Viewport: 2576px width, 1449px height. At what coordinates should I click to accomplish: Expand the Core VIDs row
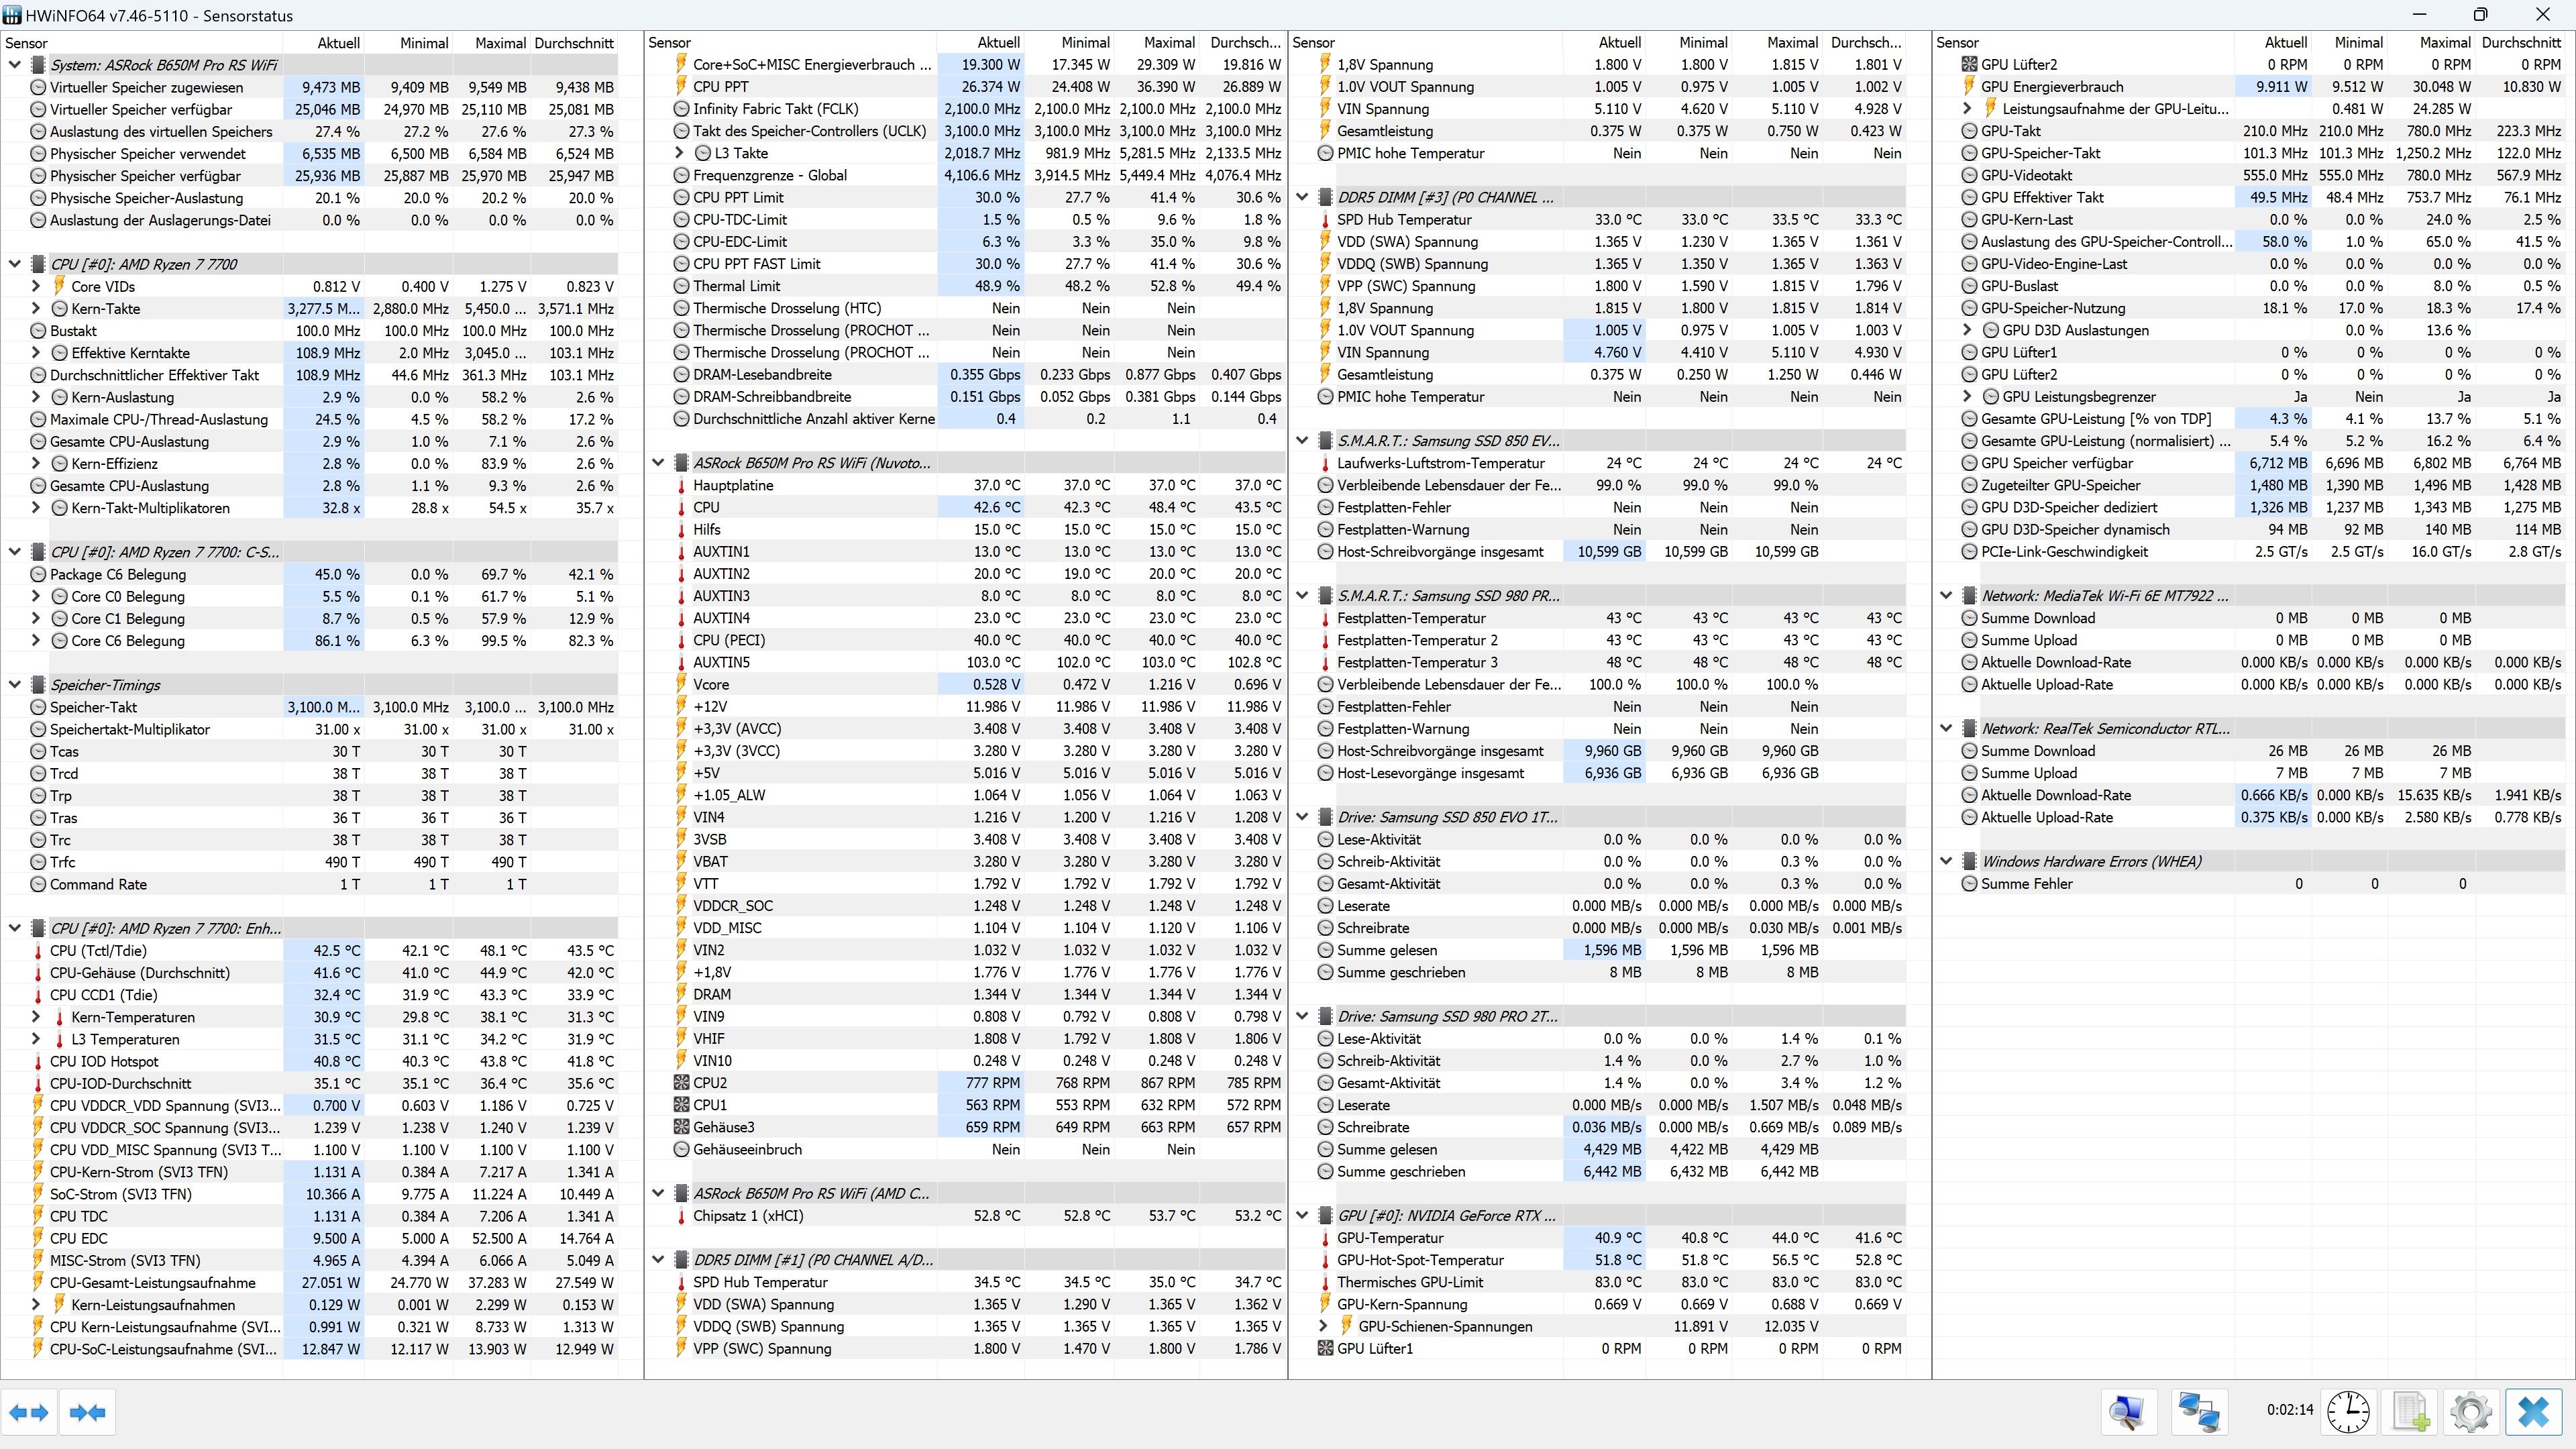(36, 286)
